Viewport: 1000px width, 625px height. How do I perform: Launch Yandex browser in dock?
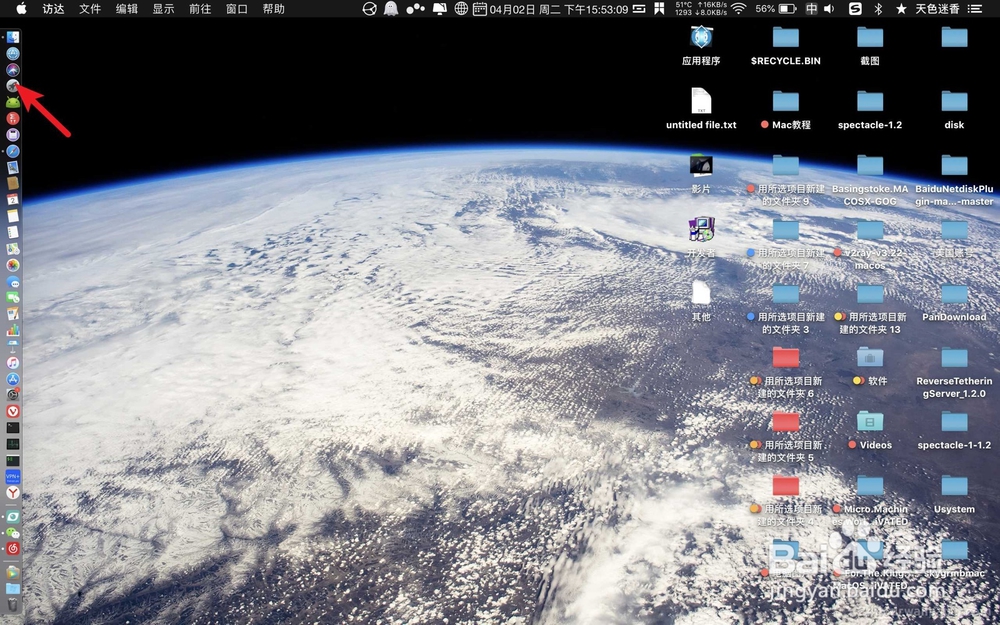pyautogui.click(x=13, y=492)
